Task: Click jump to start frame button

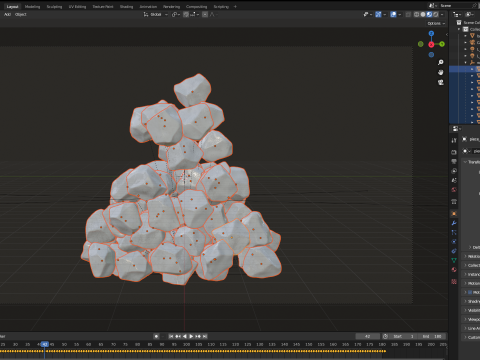Action: pos(171,336)
